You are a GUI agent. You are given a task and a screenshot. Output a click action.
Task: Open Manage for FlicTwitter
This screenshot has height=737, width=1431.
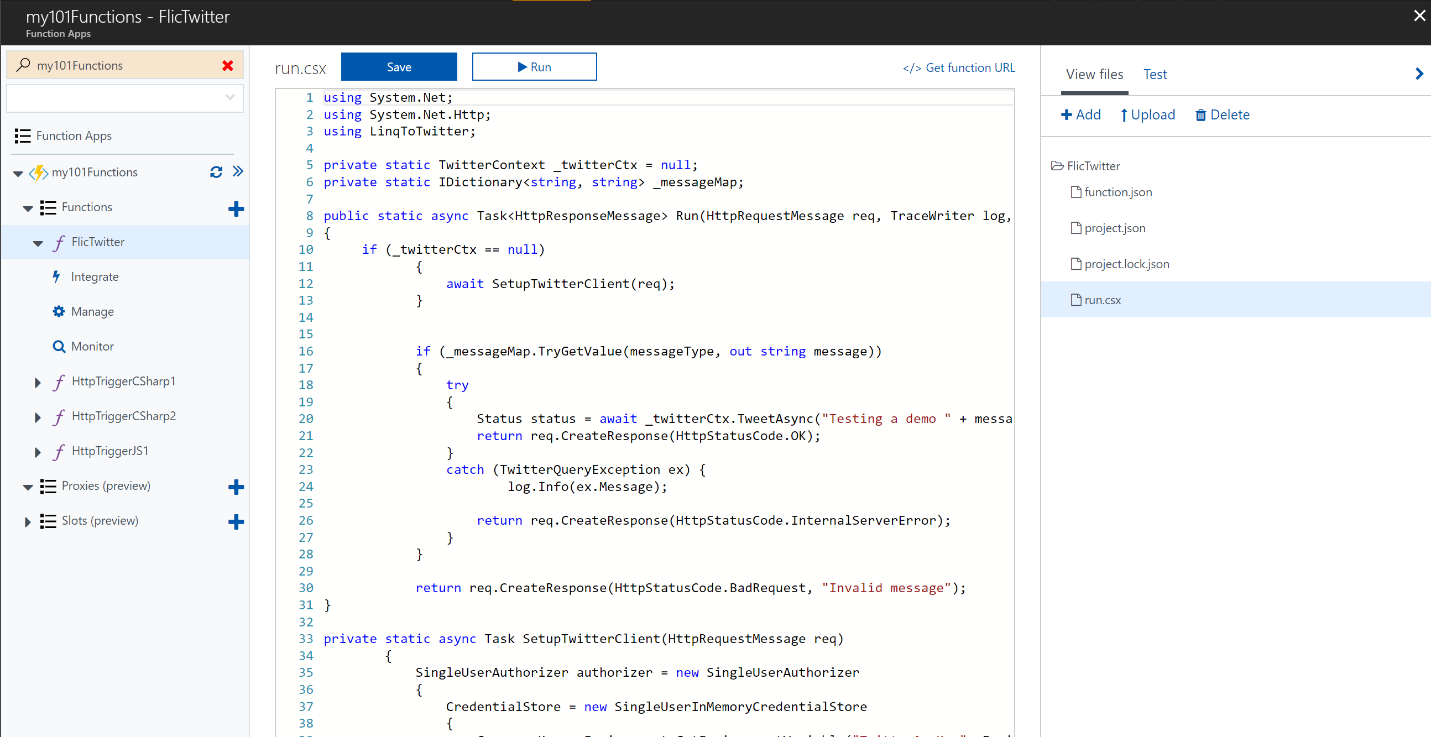coord(92,312)
